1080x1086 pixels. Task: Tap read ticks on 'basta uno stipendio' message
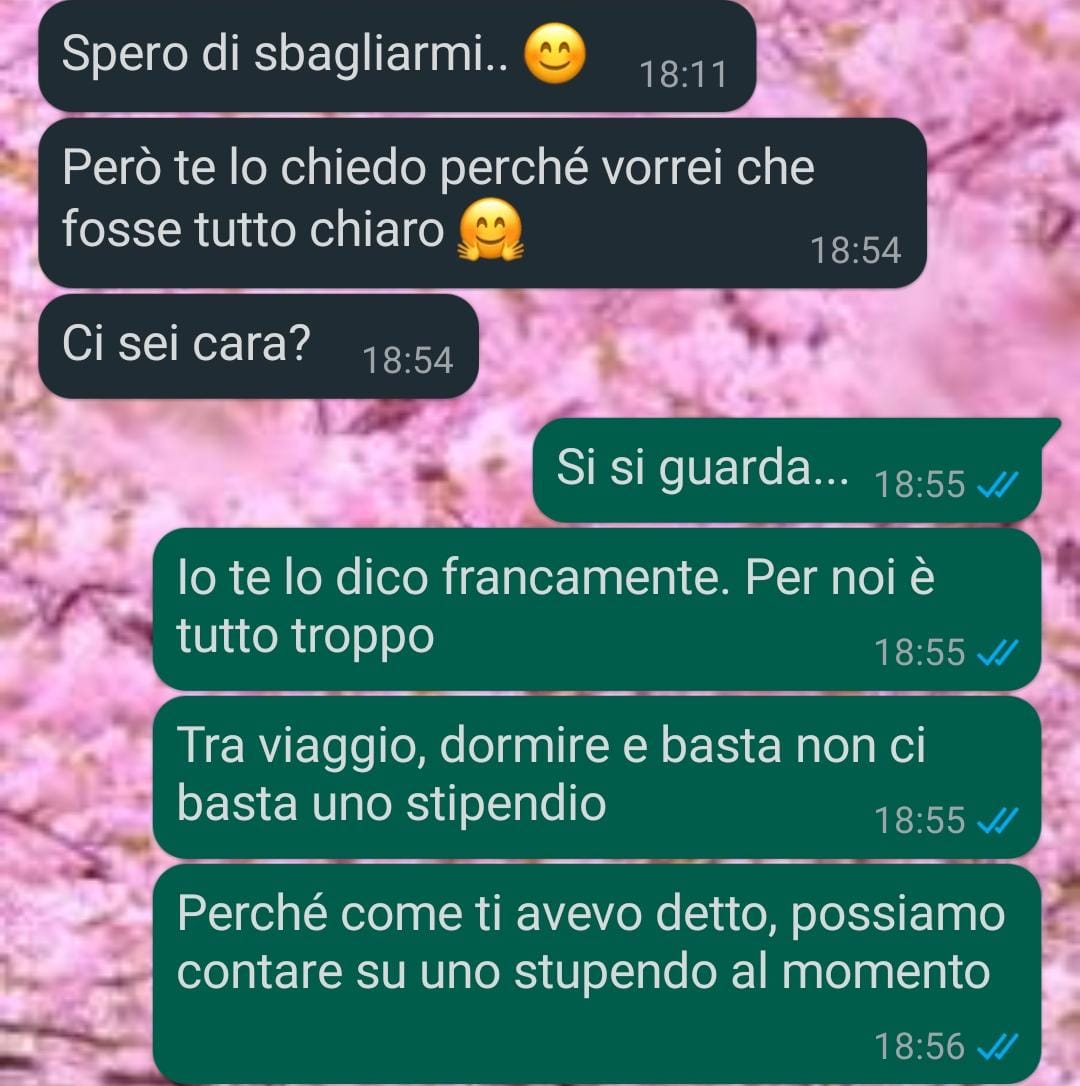pyautogui.click(x=998, y=821)
